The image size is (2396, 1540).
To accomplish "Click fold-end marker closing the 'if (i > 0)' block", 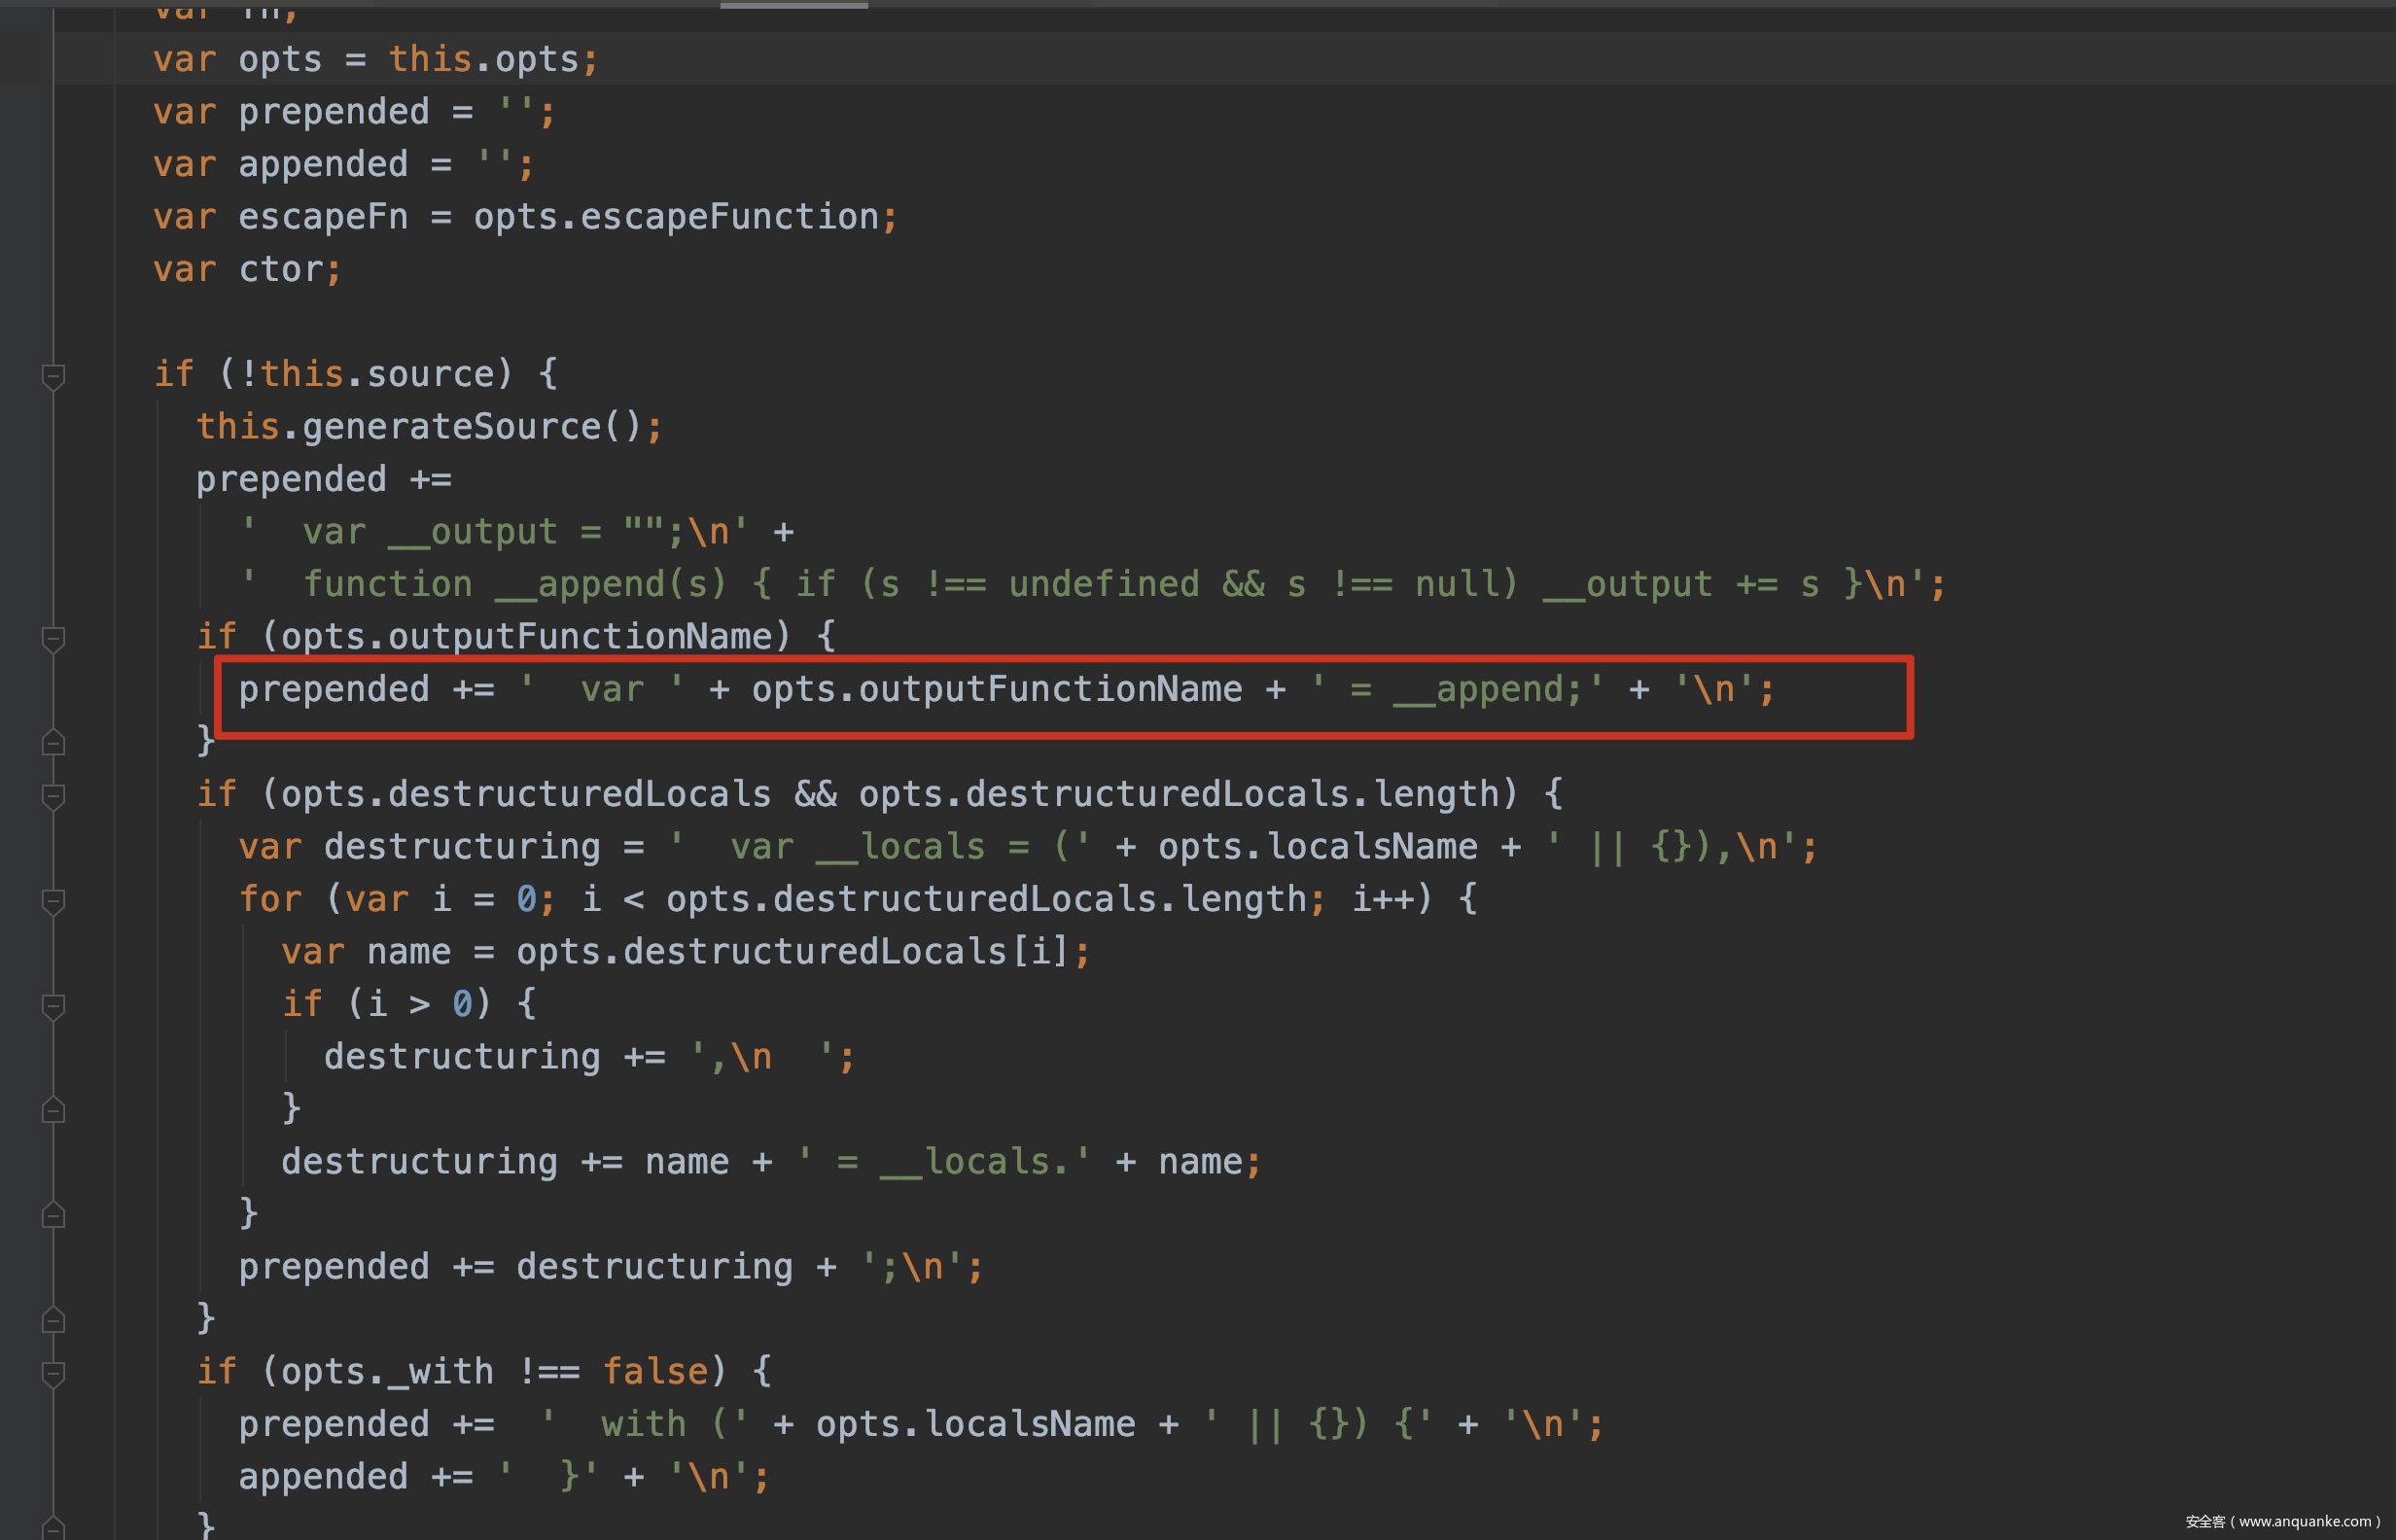I will tap(54, 1110).
